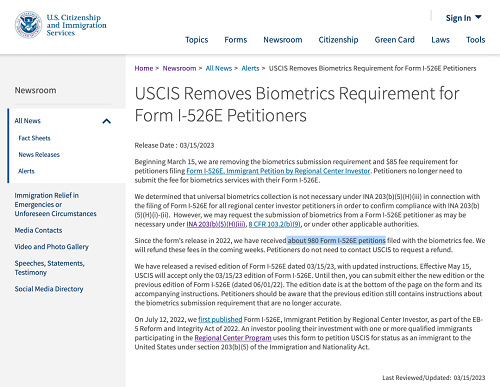Open the Citizenship menu

[x=338, y=40]
